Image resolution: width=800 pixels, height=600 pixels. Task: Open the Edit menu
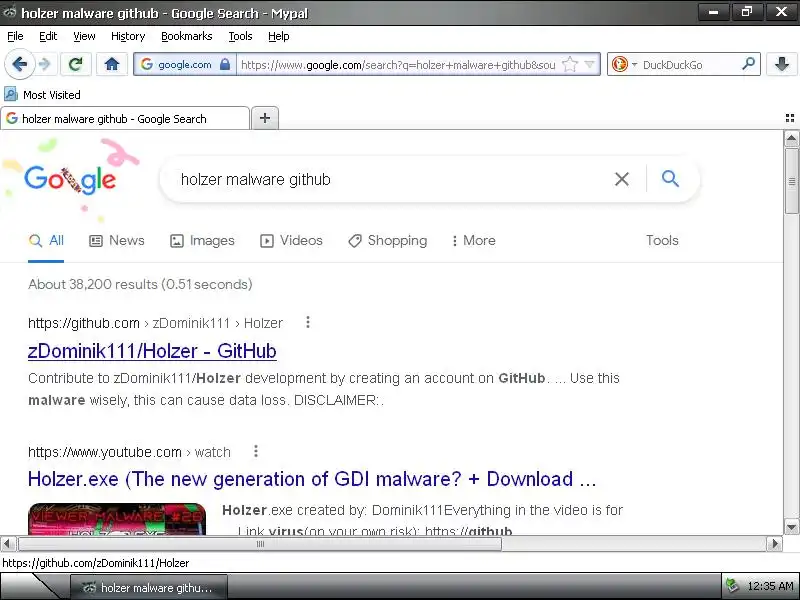click(48, 36)
